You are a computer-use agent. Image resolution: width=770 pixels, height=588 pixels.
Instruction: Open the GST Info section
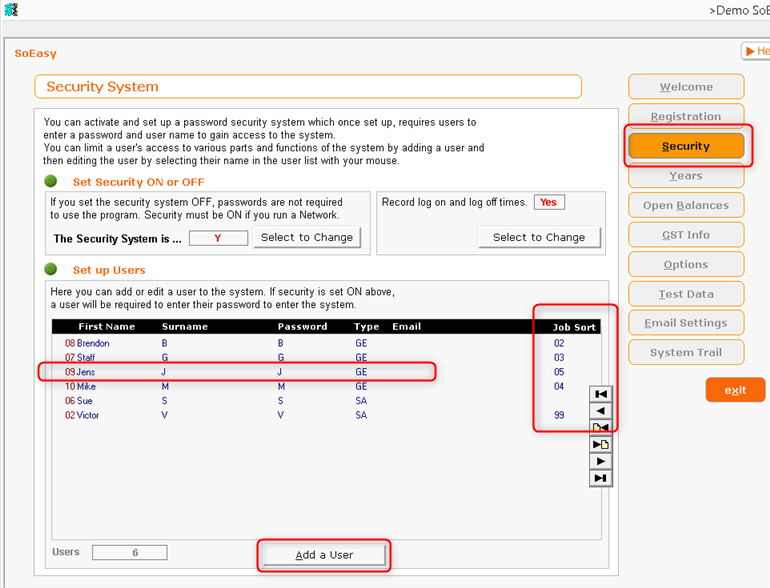[x=686, y=235]
